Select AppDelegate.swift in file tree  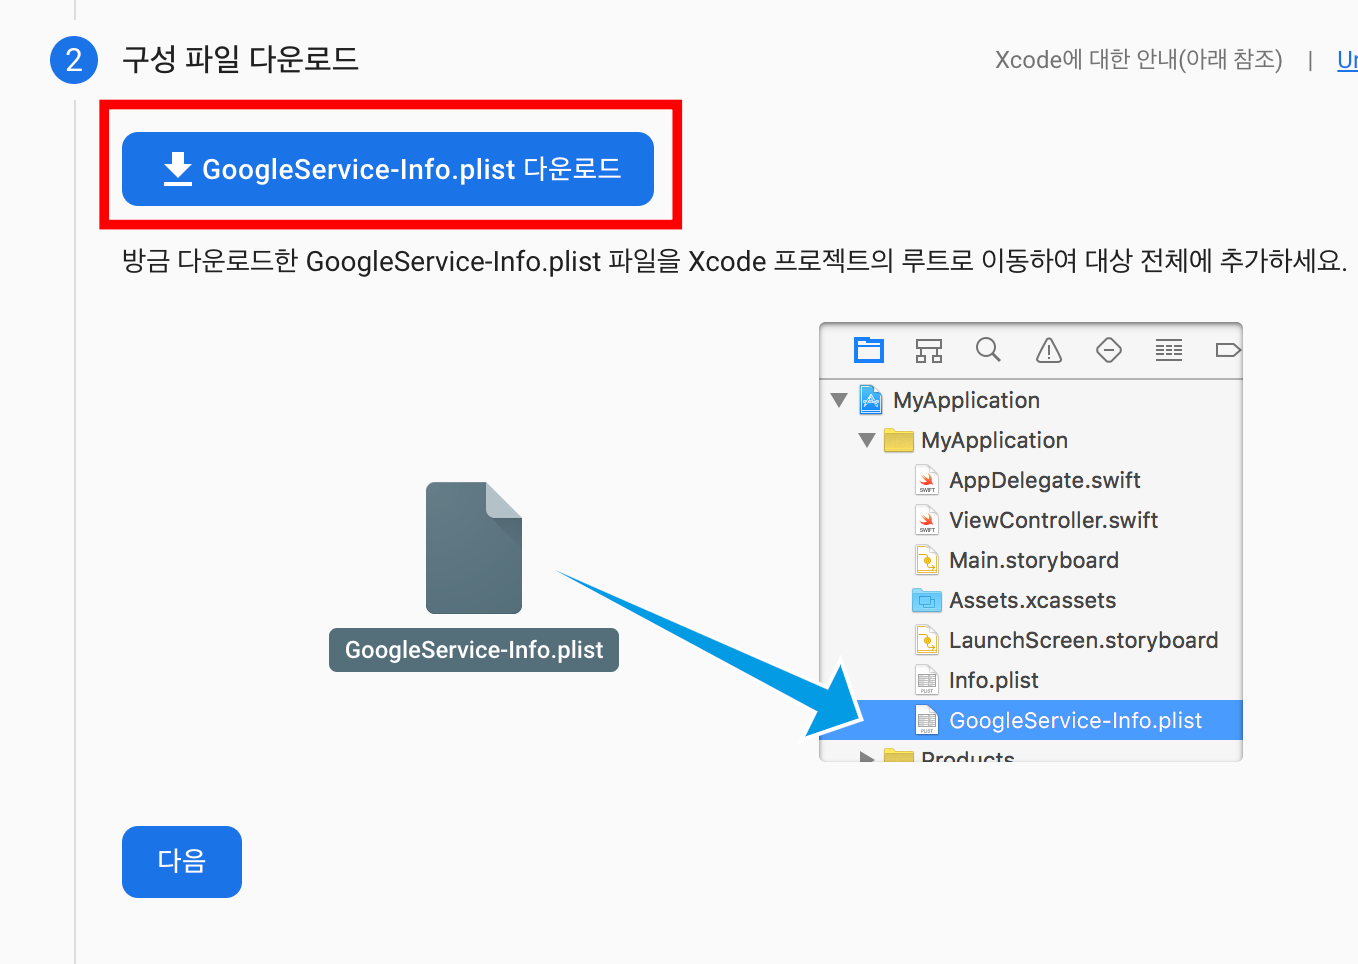(x=1044, y=480)
